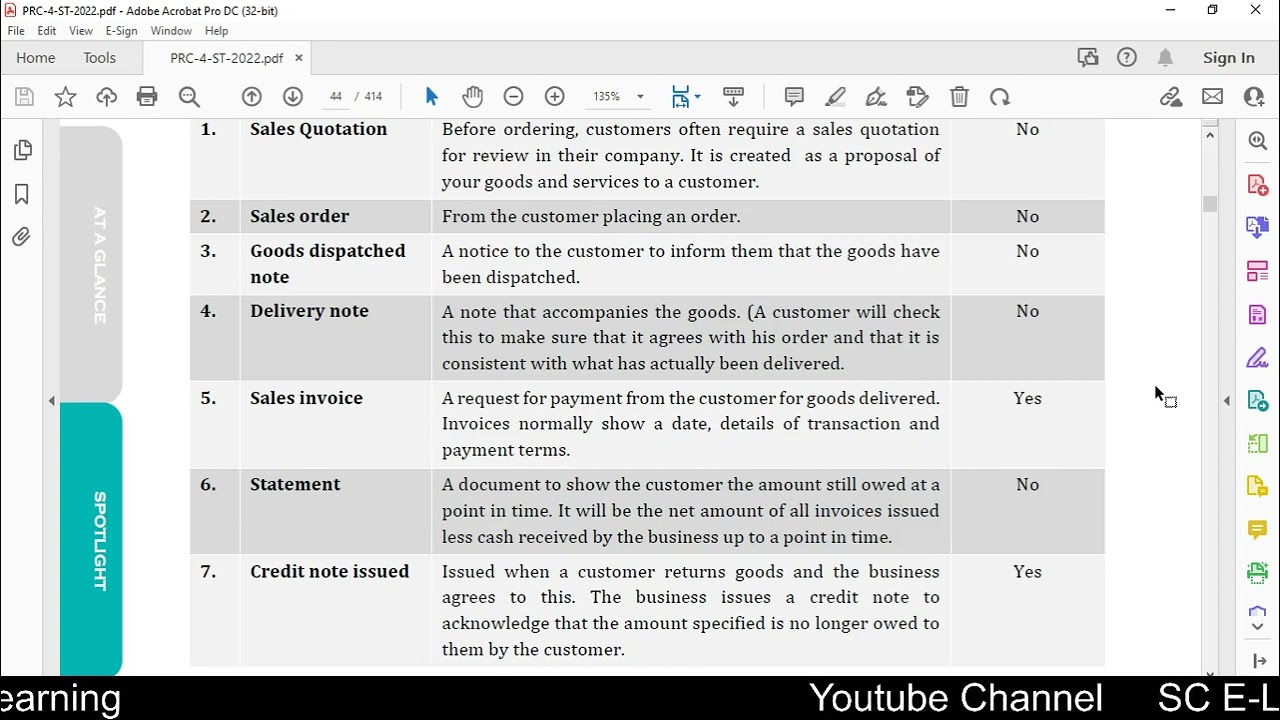The height and width of the screenshot is (720, 1280).
Task: Zoom out with the minus button
Action: click(x=513, y=97)
